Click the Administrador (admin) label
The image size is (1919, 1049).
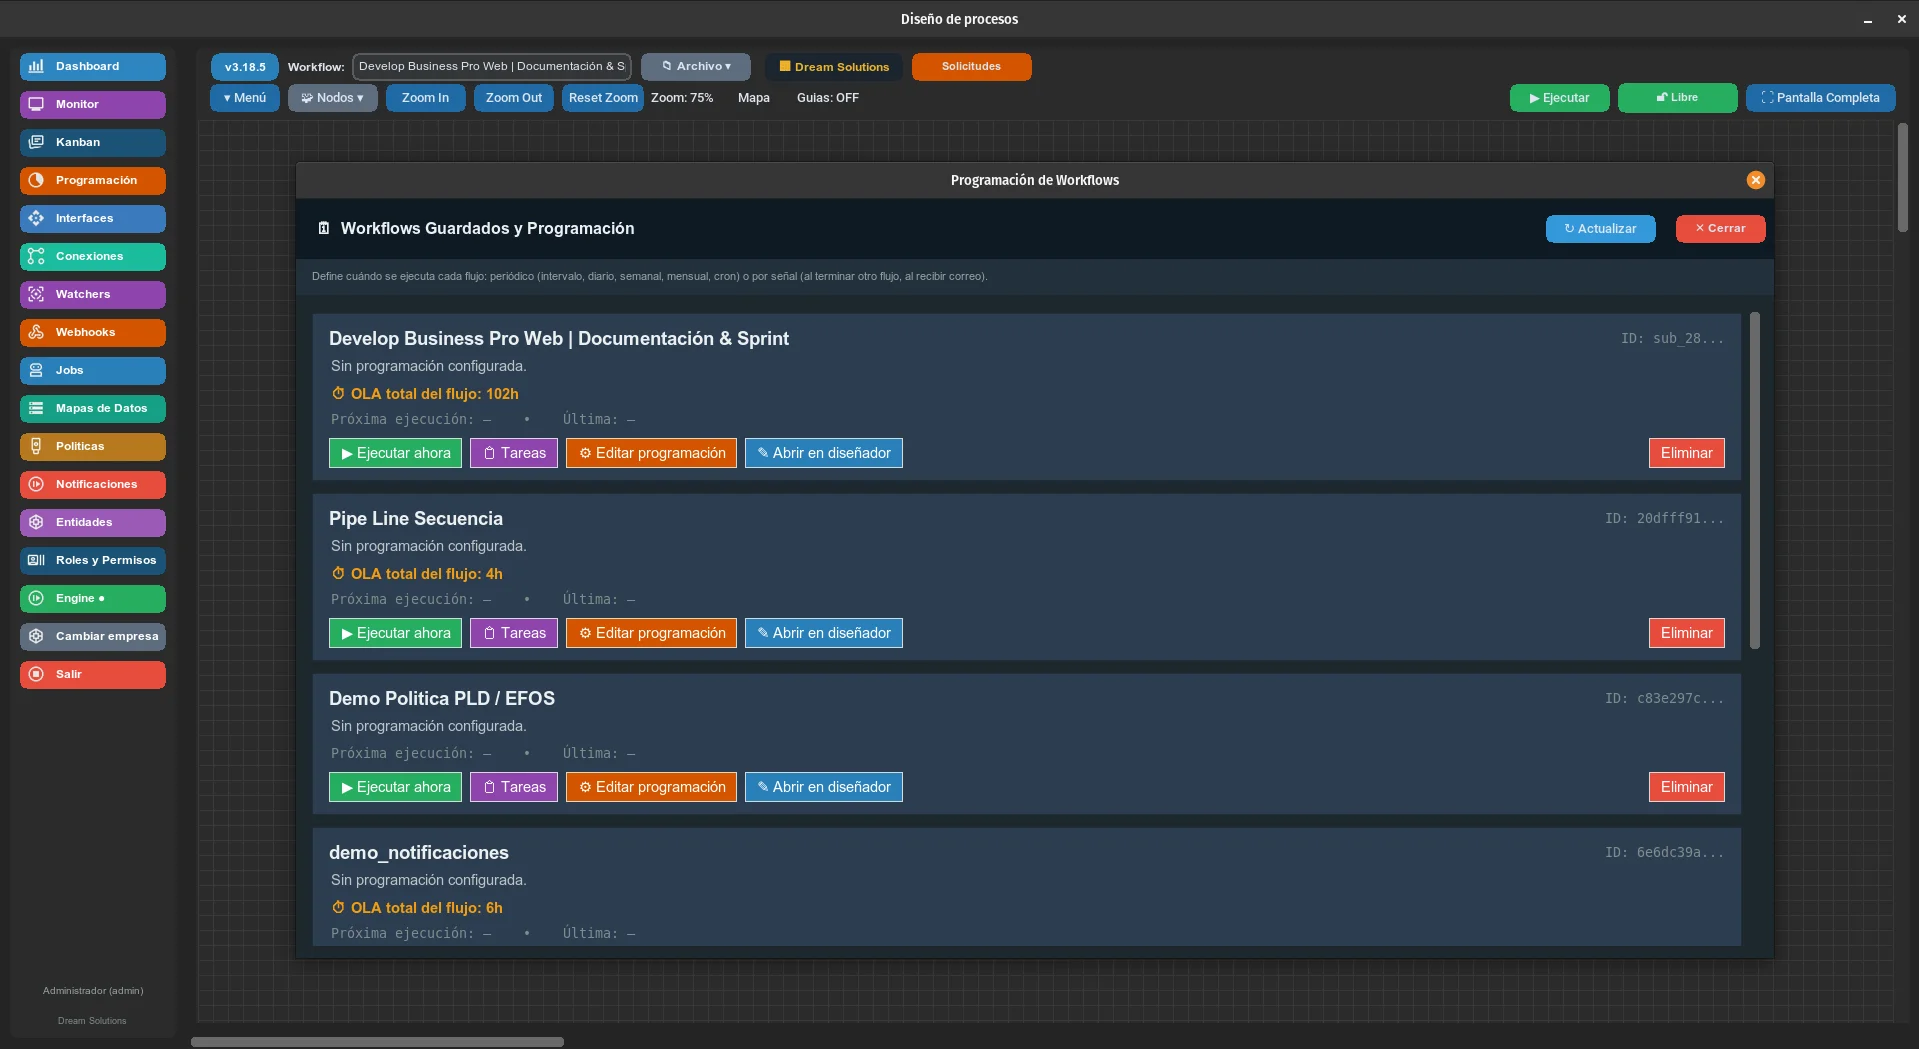tap(93, 991)
